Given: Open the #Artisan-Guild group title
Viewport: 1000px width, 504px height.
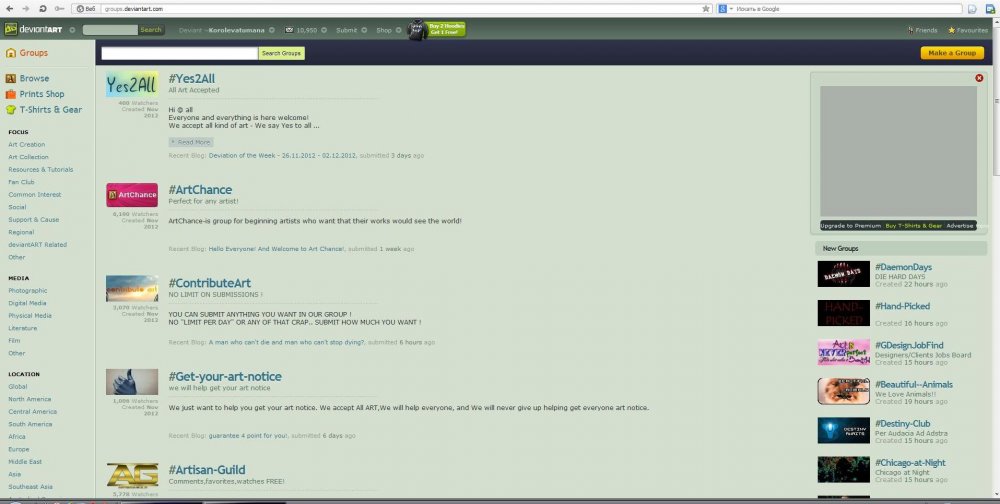Looking at the screenshot, I should click(207, 470).
